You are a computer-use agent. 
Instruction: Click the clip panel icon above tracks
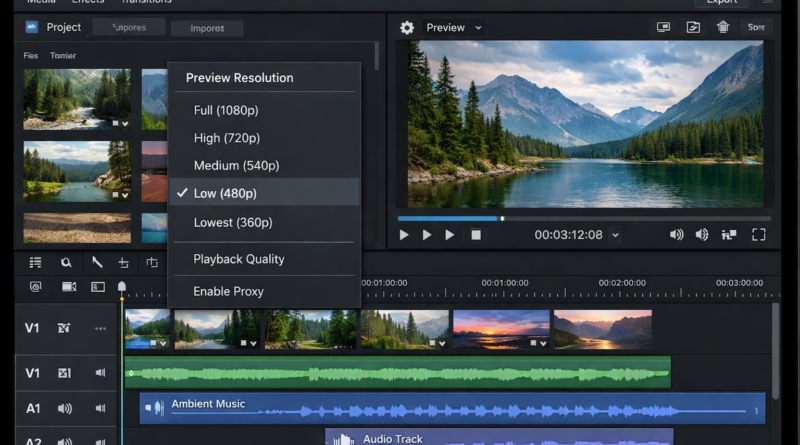tap(98, 287)
